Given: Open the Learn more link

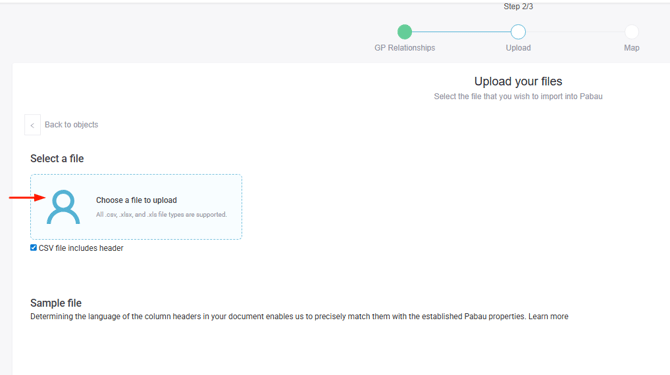Looking at the screenshot, I should (548, 316).
